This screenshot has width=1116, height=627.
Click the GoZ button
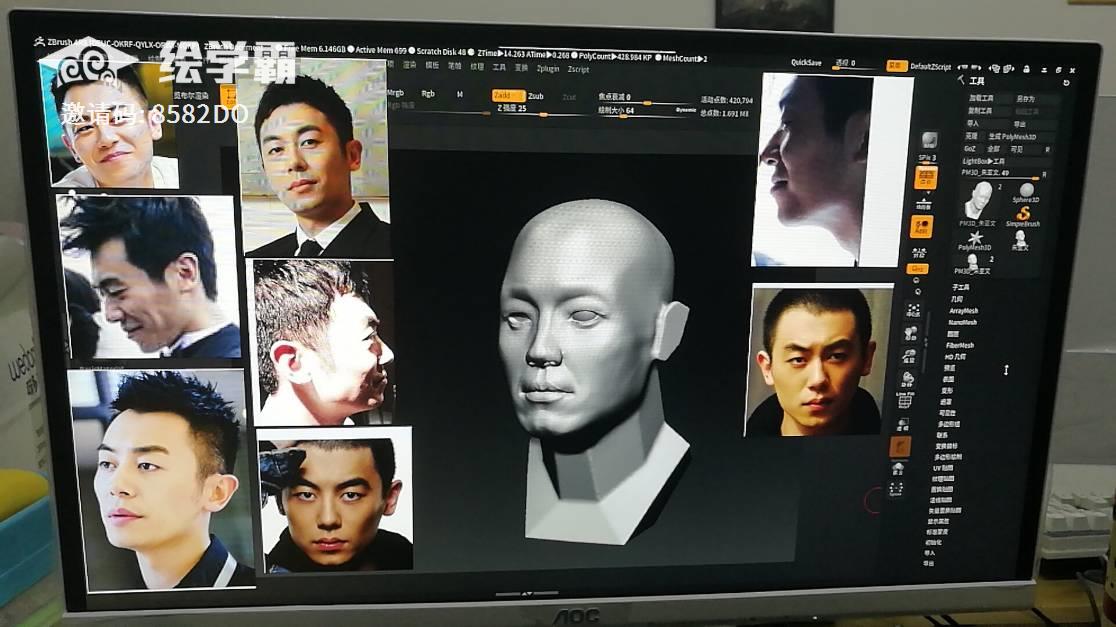tap(969, 149)
